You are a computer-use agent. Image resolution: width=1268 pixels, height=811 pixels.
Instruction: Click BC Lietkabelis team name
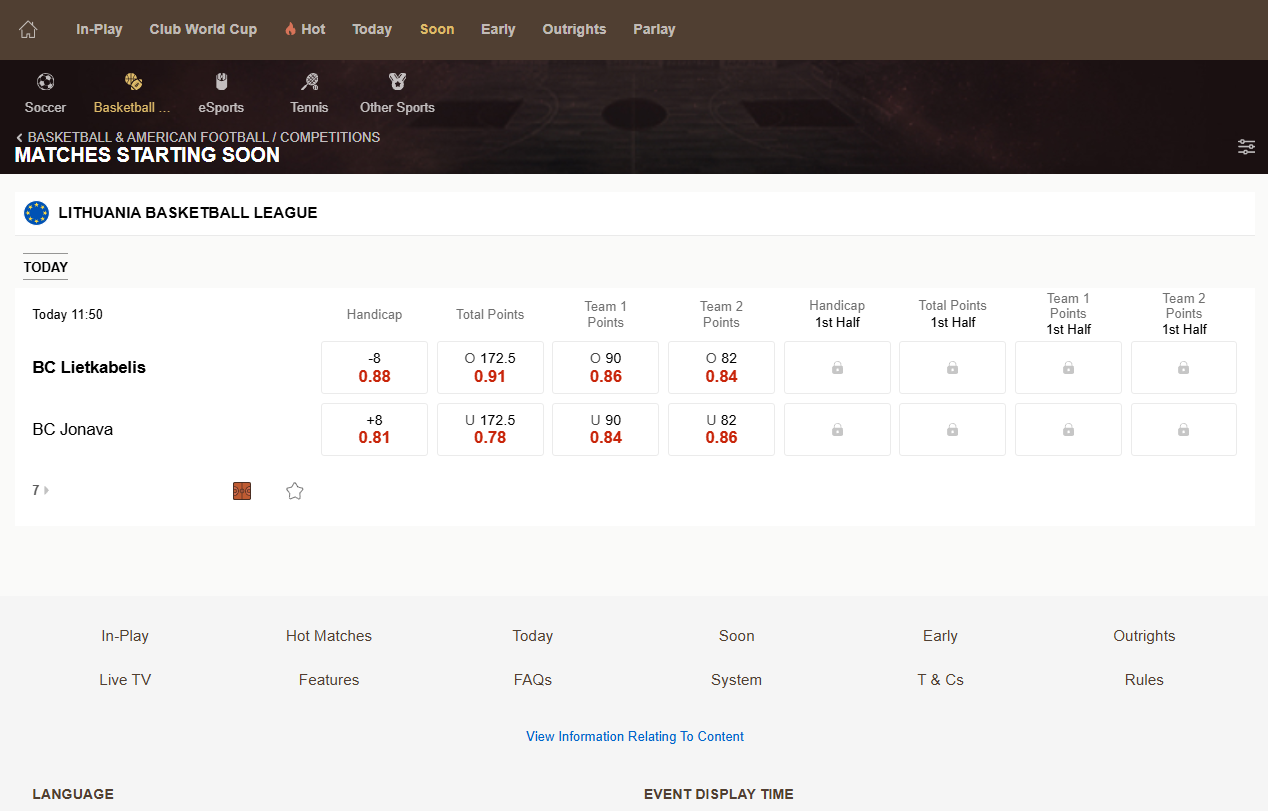tap(89, 367)
